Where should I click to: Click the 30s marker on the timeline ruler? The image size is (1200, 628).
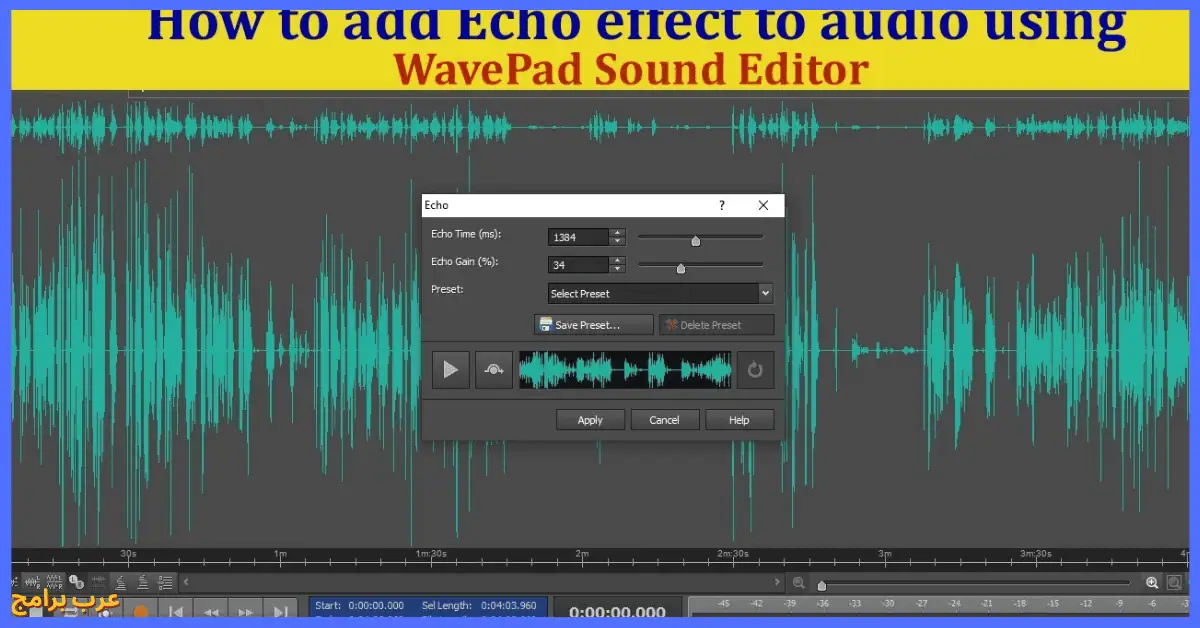(129, 554)
